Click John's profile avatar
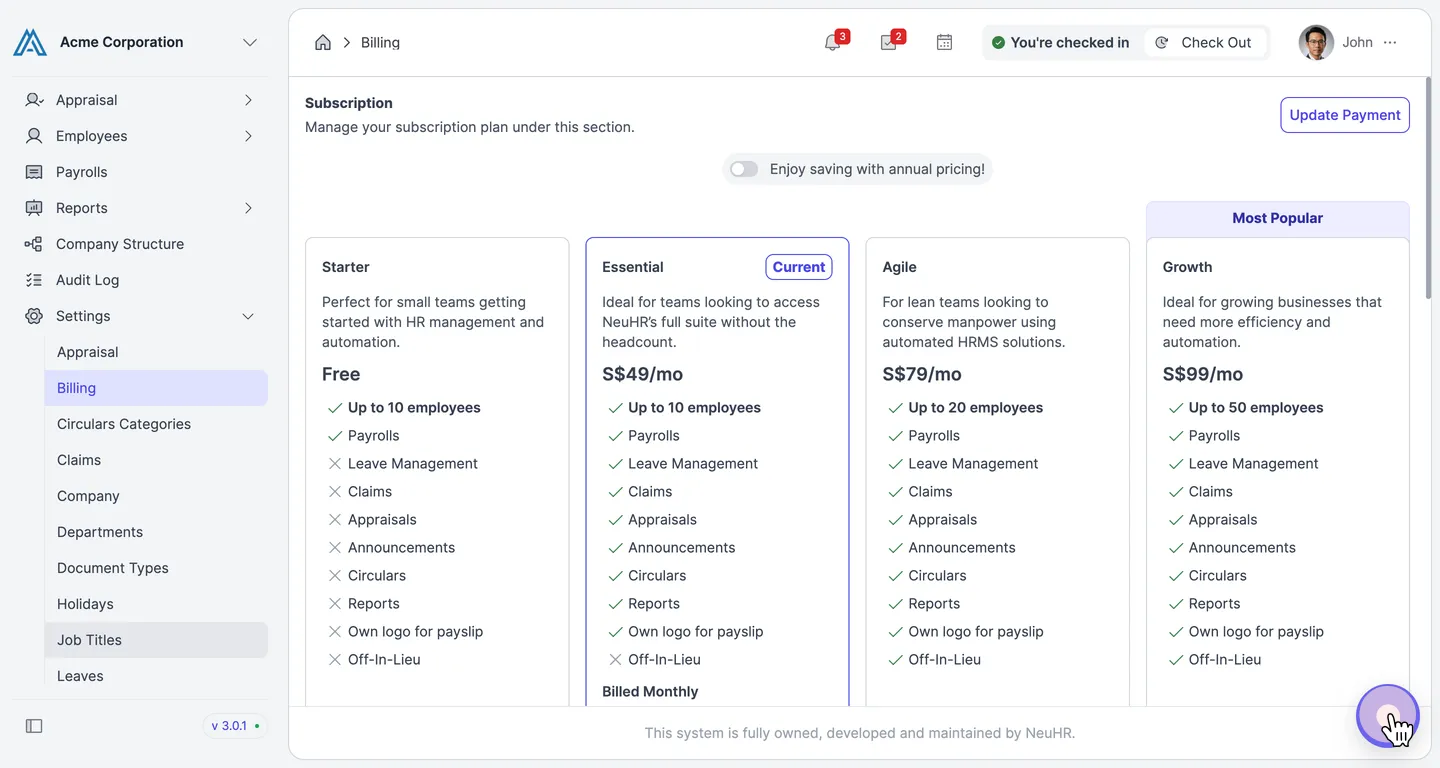This screenshot has width=1440, height=768. [1316, 42]
